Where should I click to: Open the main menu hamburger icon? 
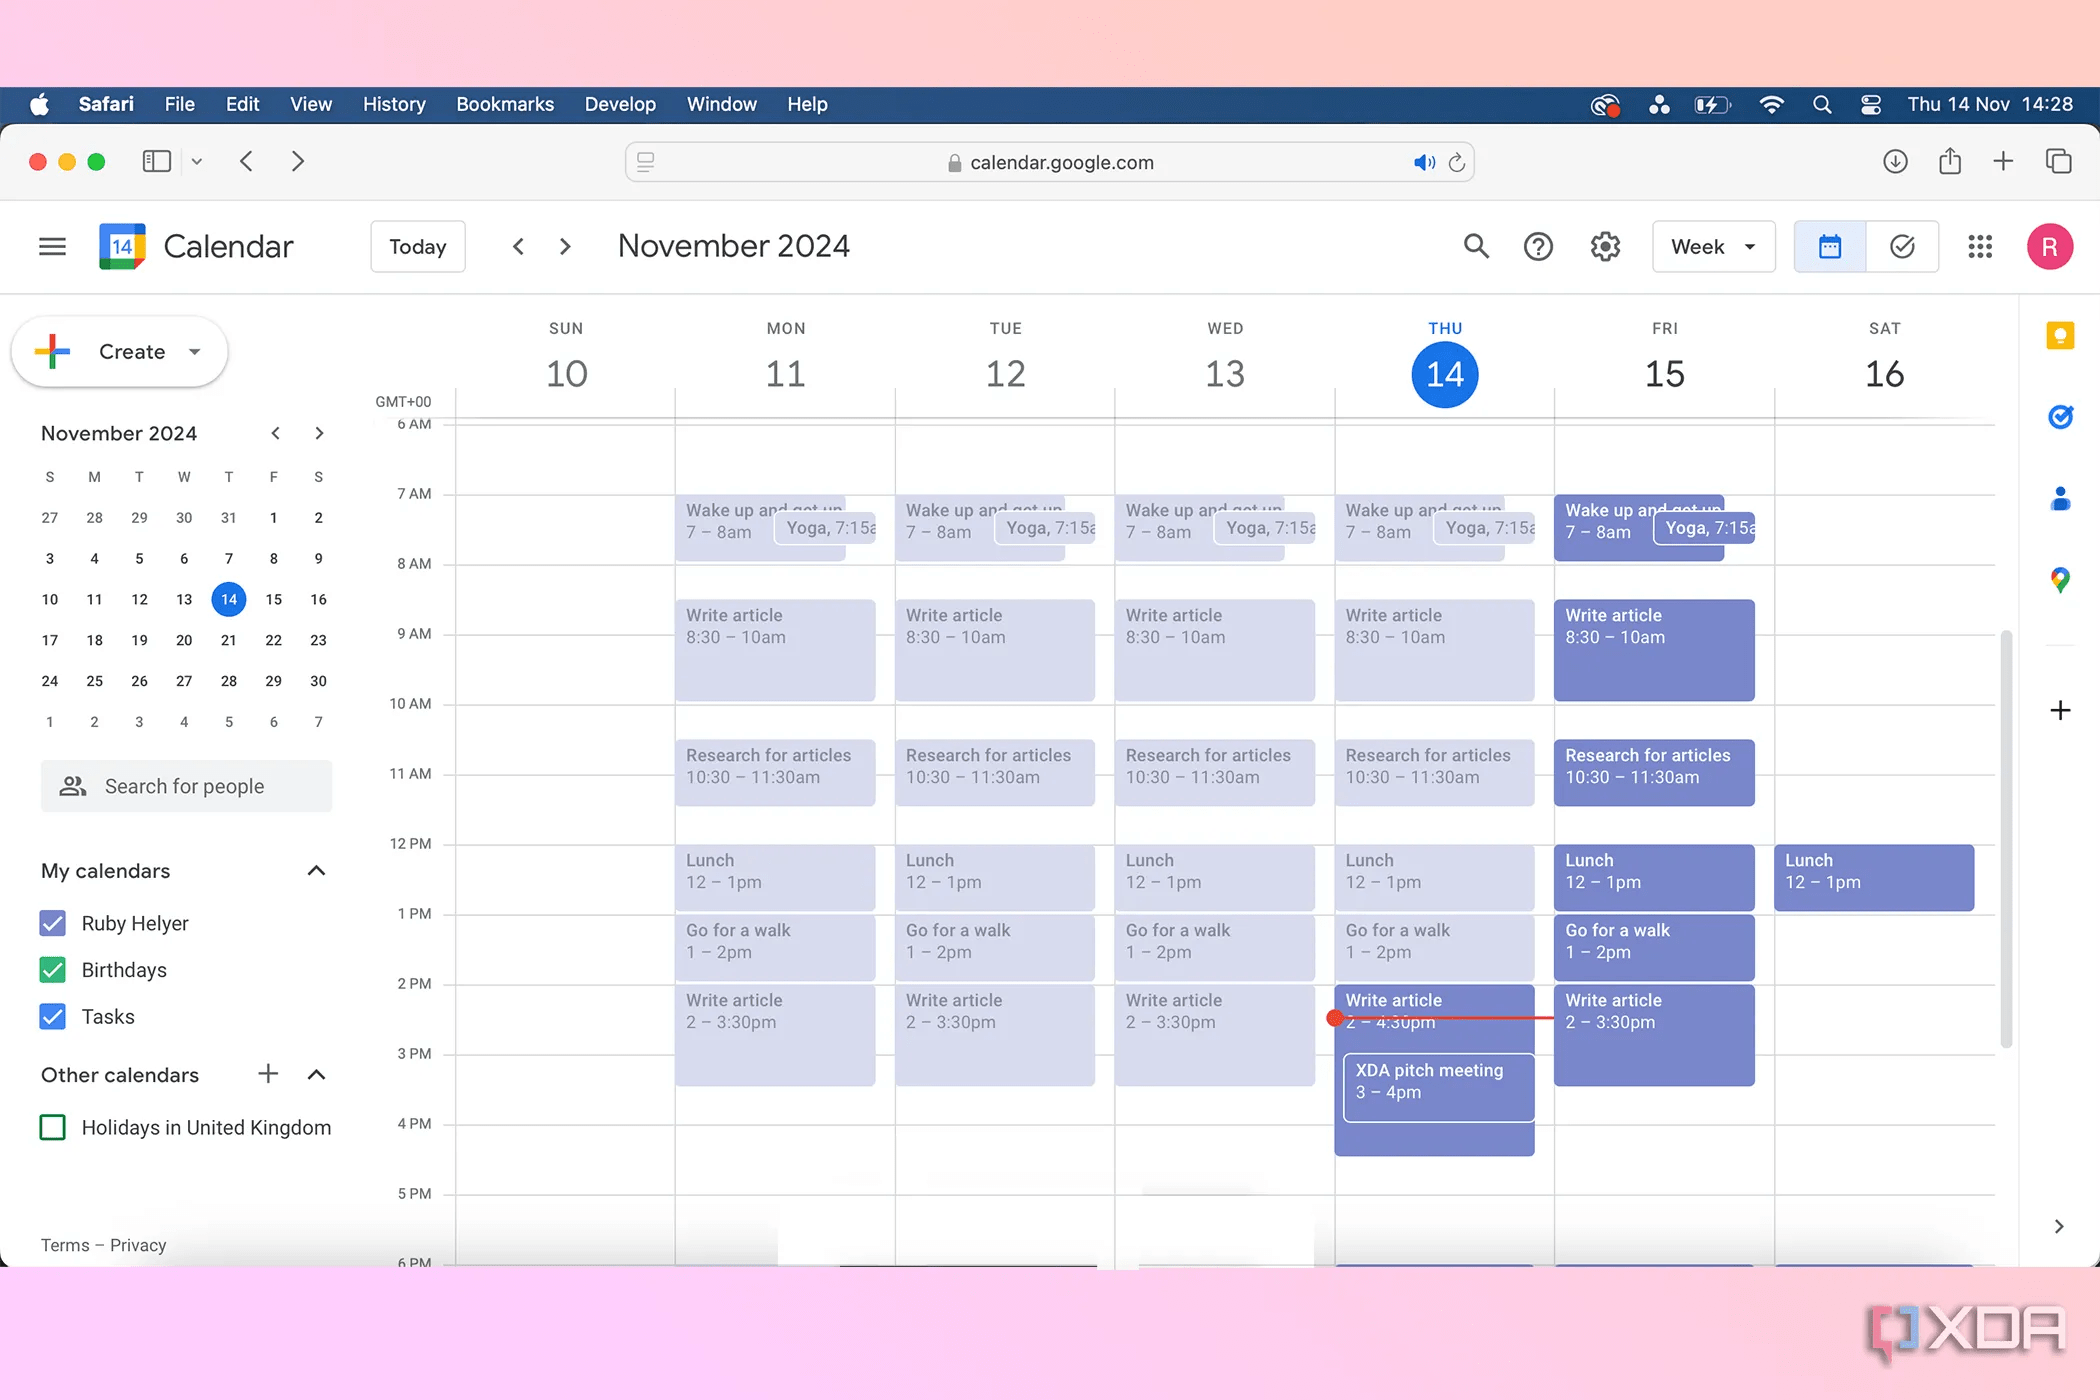click(x=52, y=246)
